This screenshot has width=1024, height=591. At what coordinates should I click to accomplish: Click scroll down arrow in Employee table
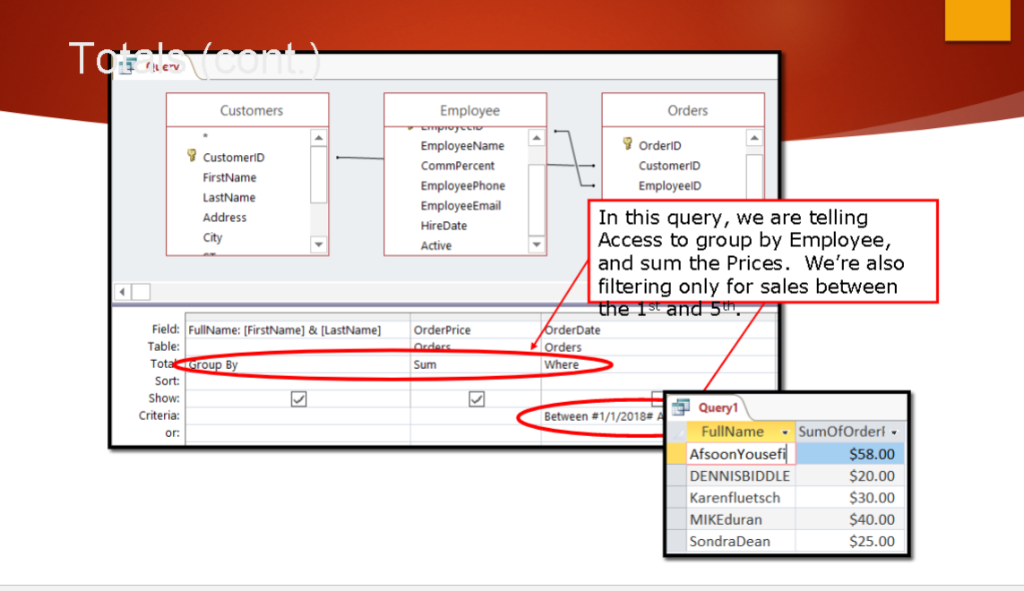tap(536, 245)
